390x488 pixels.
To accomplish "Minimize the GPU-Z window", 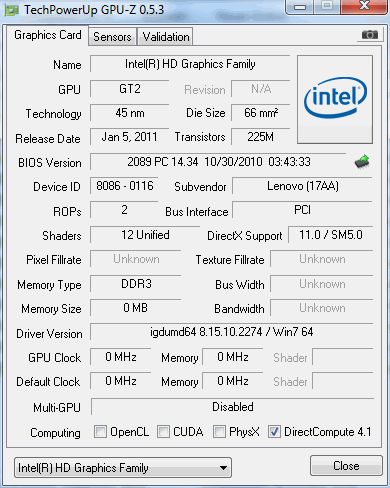I will point(300,7).
